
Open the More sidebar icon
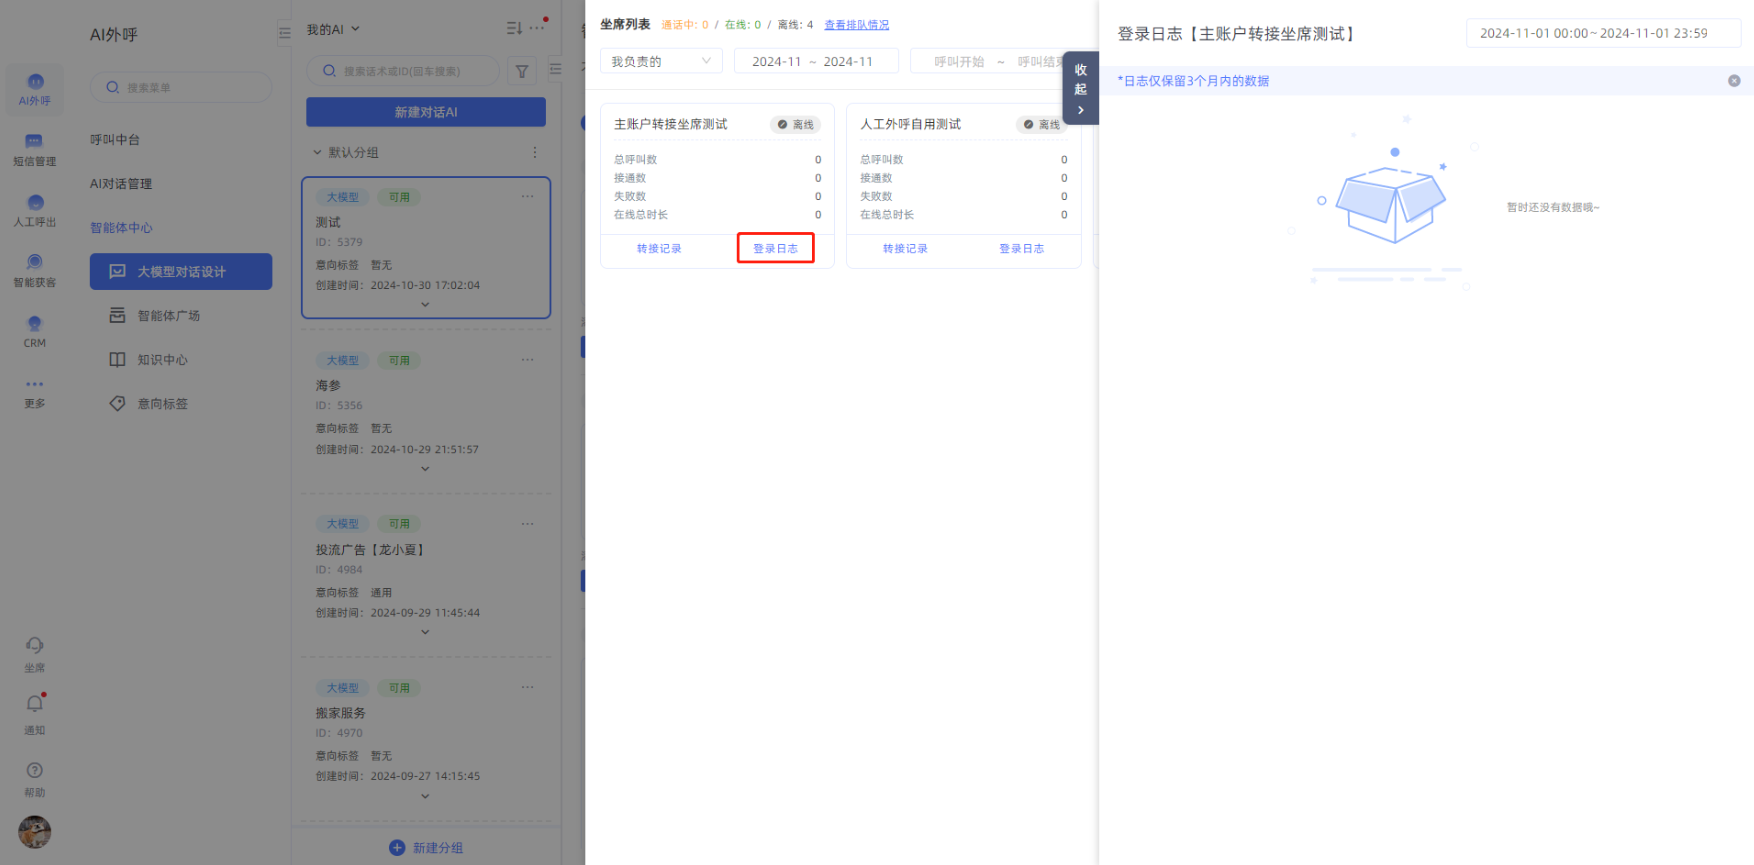34,391
